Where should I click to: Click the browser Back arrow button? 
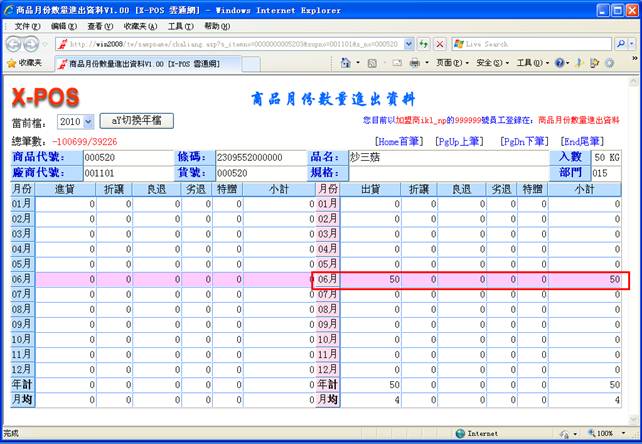(x=14, y=44)
